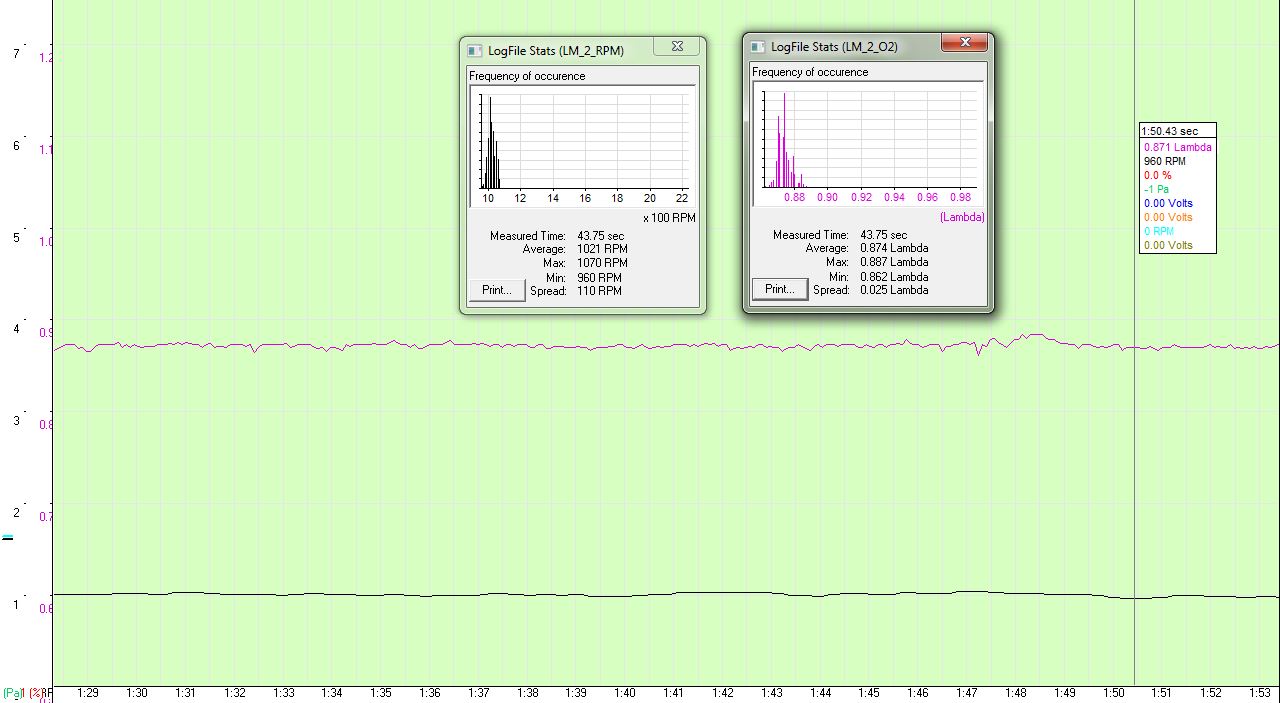Click the 1:50.43 sec cursor time label
Viewport: 1280px width, 703px height.
click(1170, 131)
